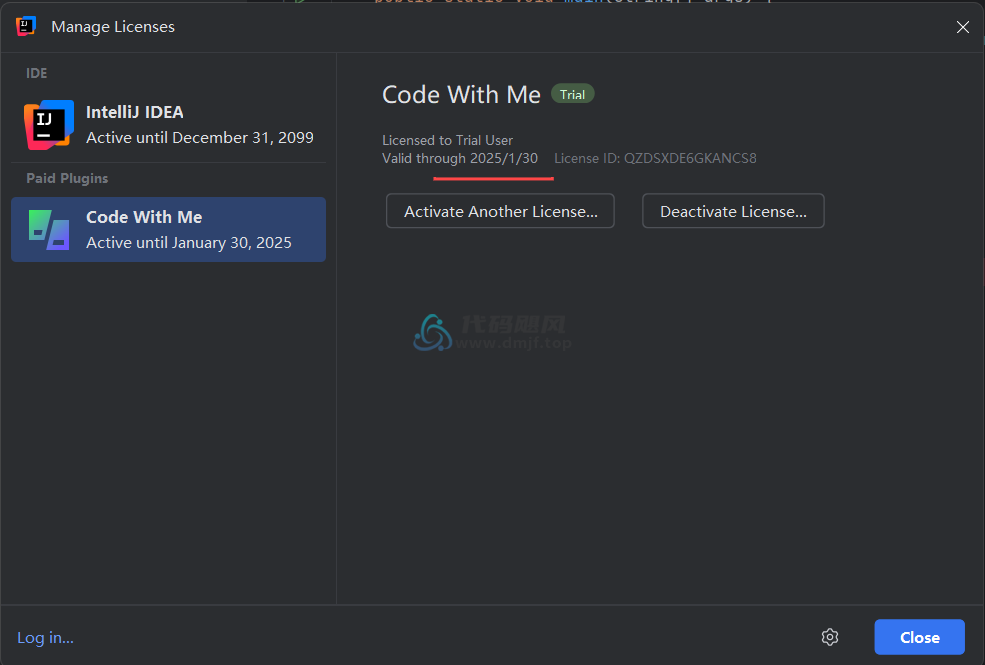Click the Valid through 2025/1/30 text
Screen dimensions: 985x665
pos(460,158)
